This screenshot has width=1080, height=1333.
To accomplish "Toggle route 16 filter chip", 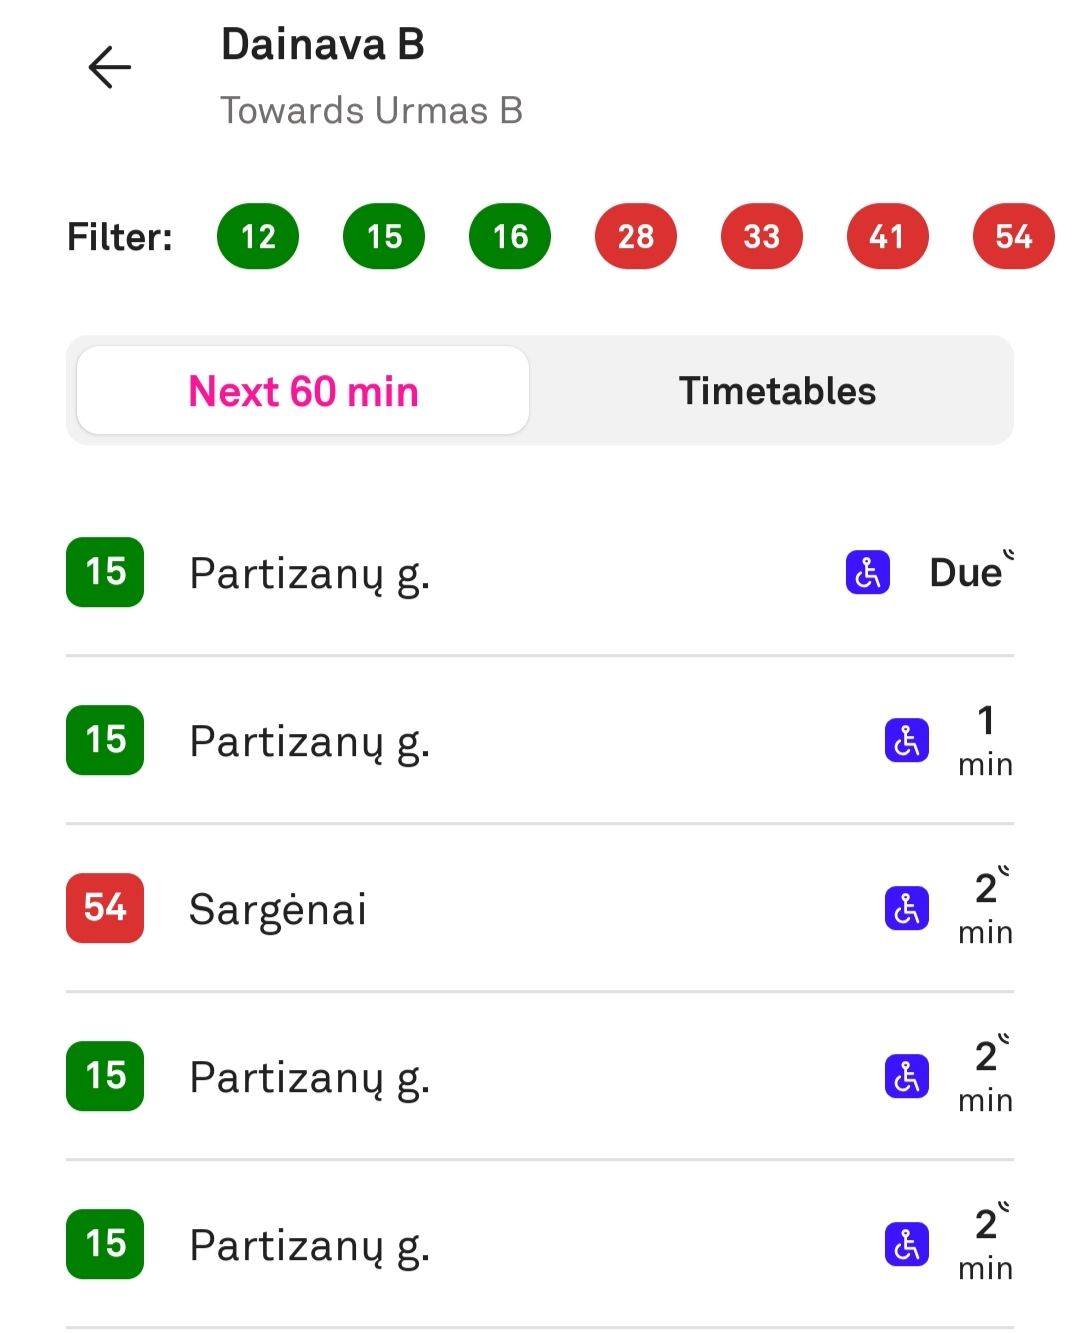I will tap(510, 237).
